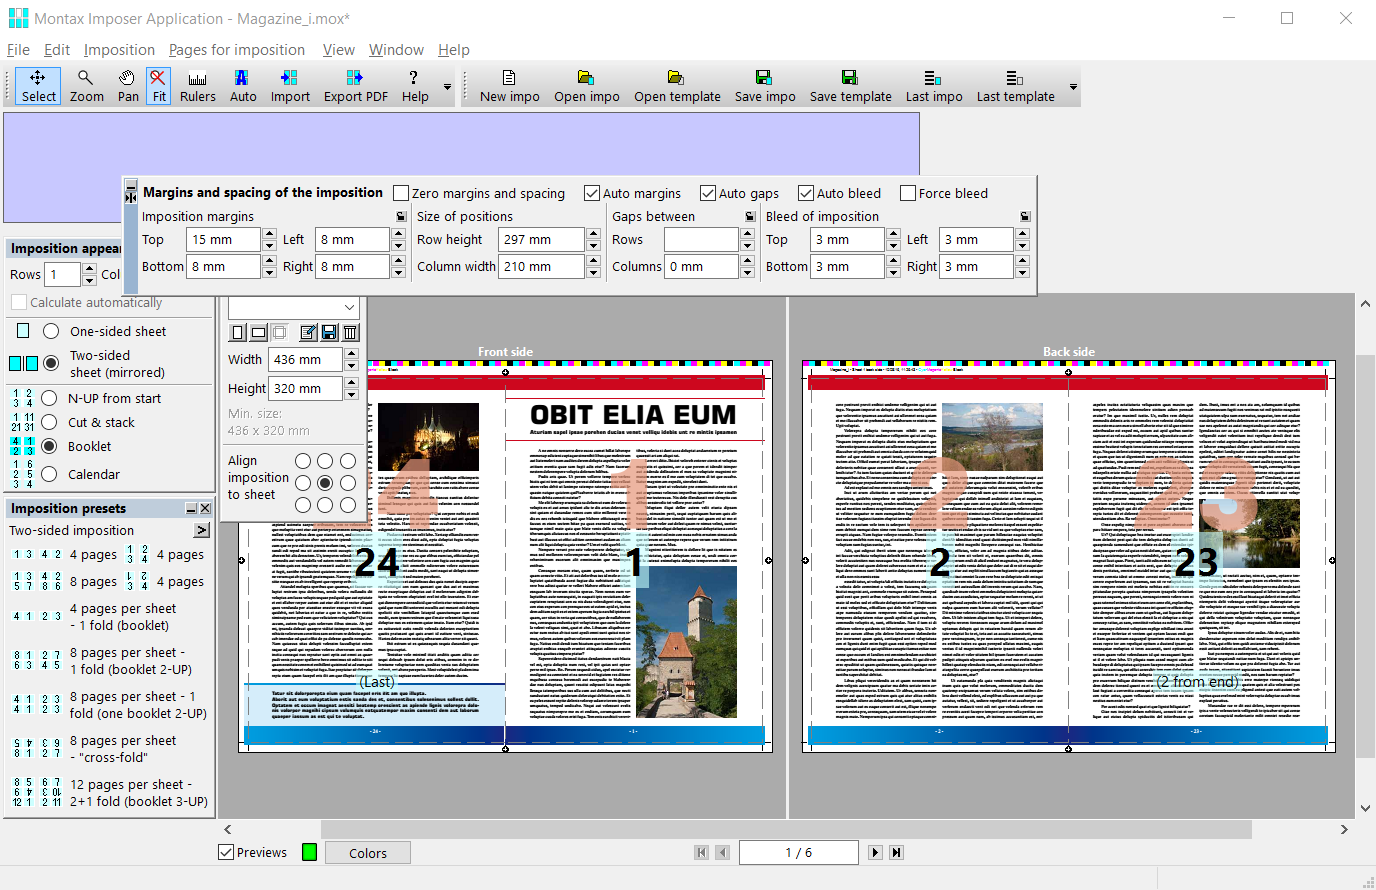
Task: Uncheck Auto gaps option
Action: (x=708, y=193)
